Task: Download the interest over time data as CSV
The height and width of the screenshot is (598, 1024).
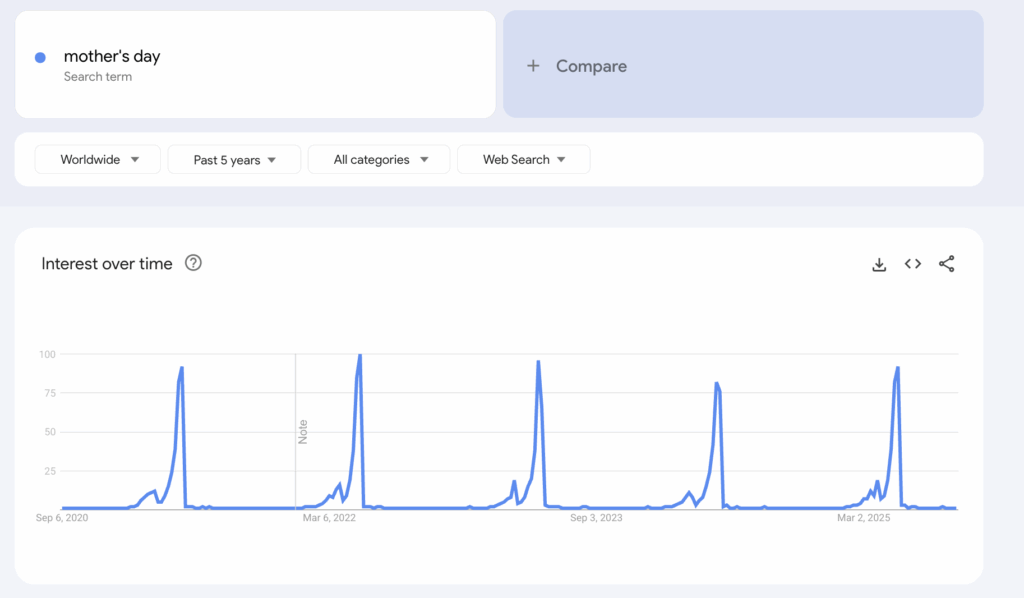Action: (x=879, y=264)
